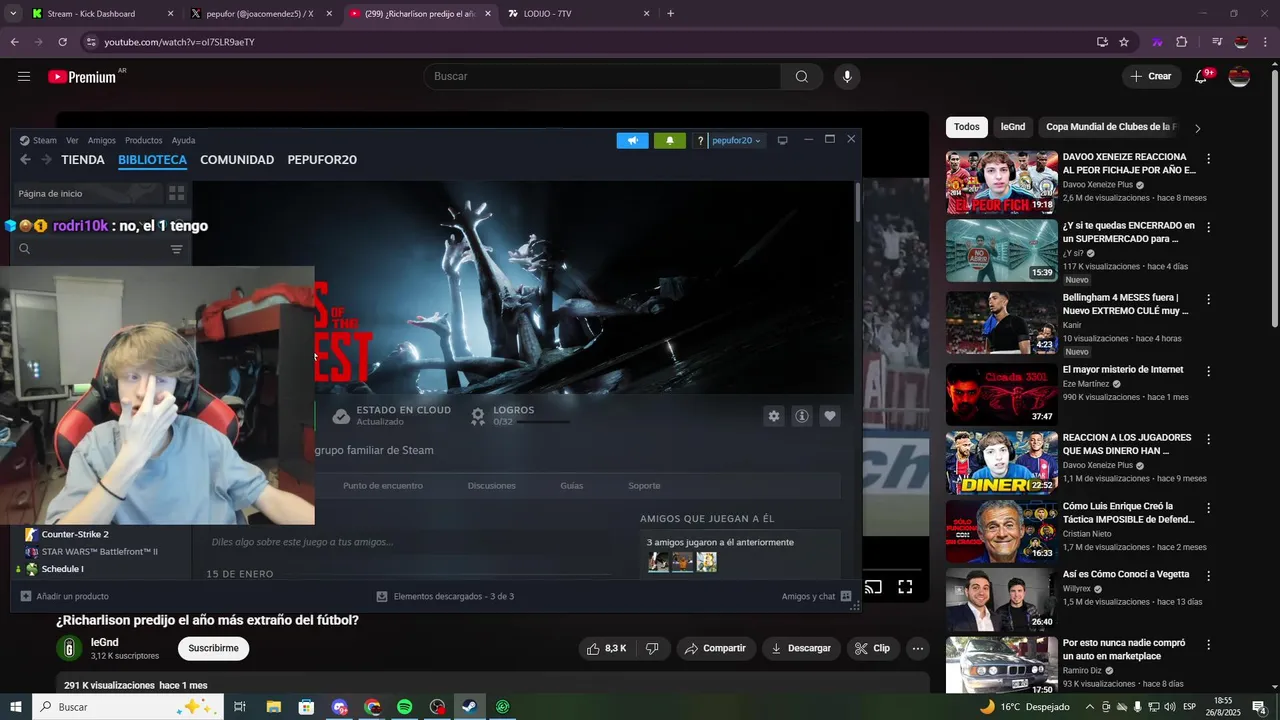Screen dimensions: 1280x720
Task: Open thumbnail of Así es Cómo Conocí a Vegetta
Action: tap(1001, 600)
